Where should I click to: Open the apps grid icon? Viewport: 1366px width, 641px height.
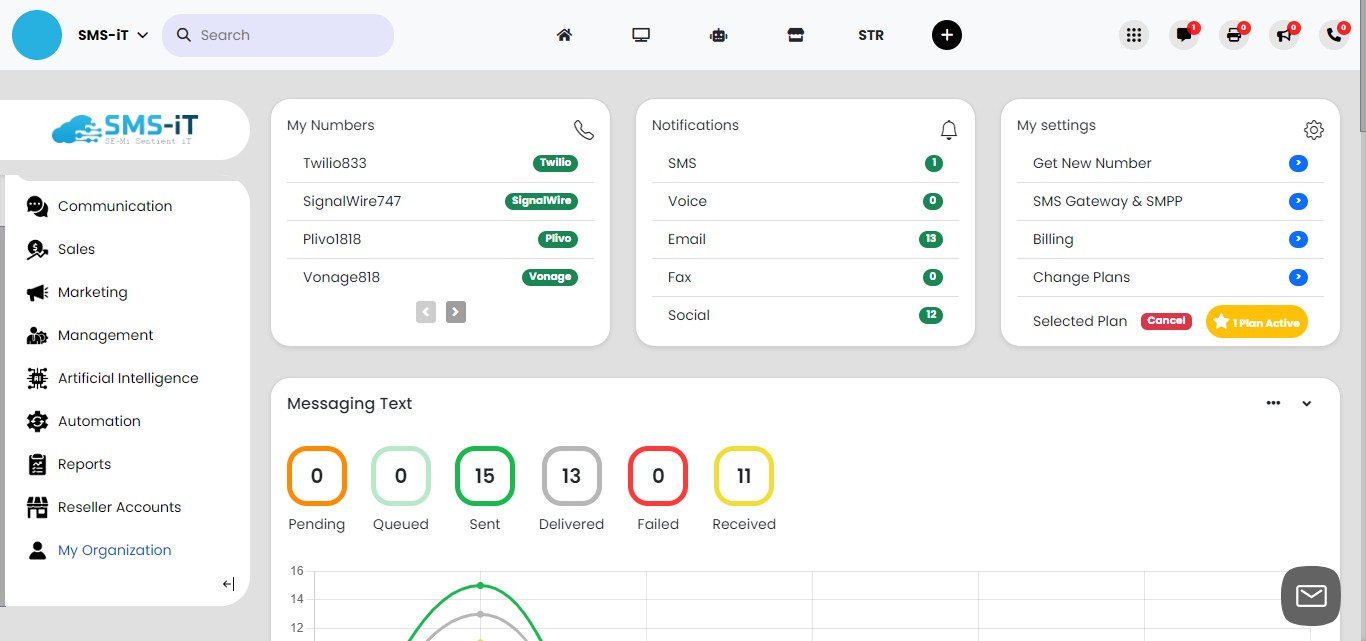(x=1133, y=35)
